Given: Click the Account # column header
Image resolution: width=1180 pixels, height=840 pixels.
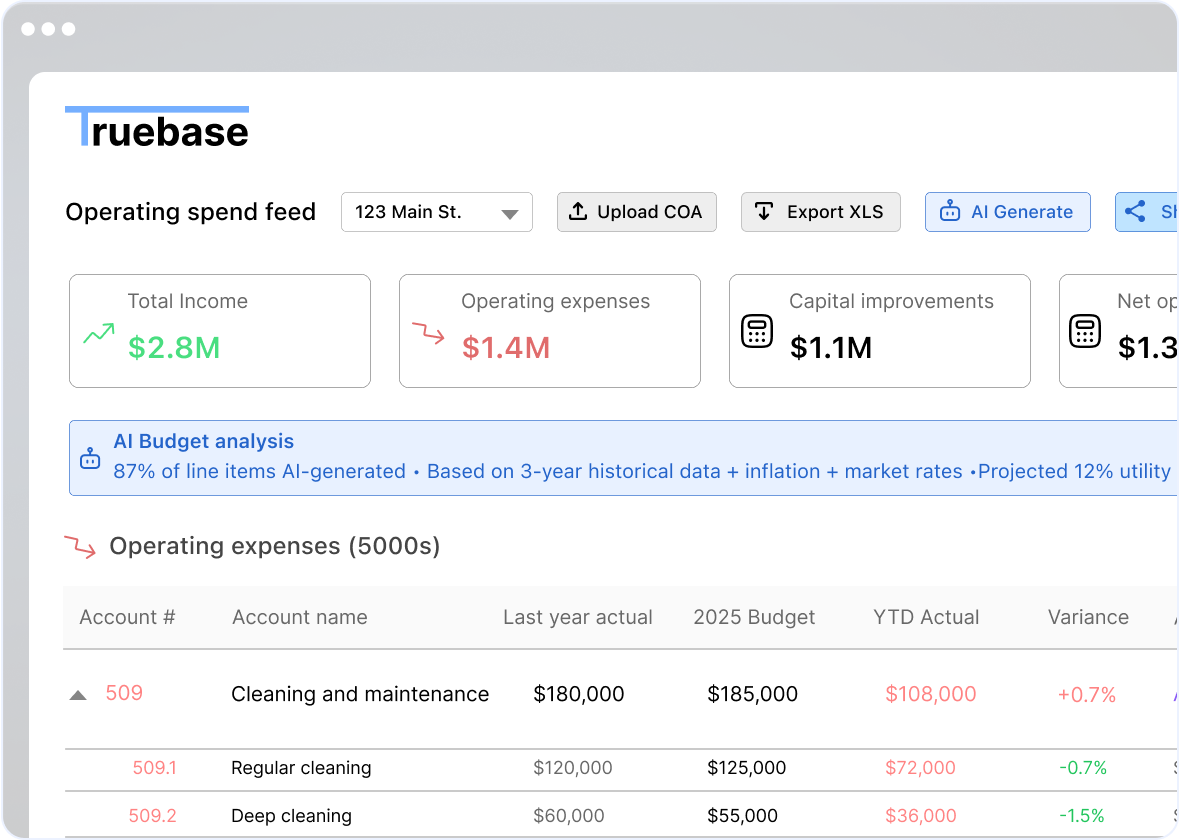Looking at the screenshot, I should click(127, 617).
